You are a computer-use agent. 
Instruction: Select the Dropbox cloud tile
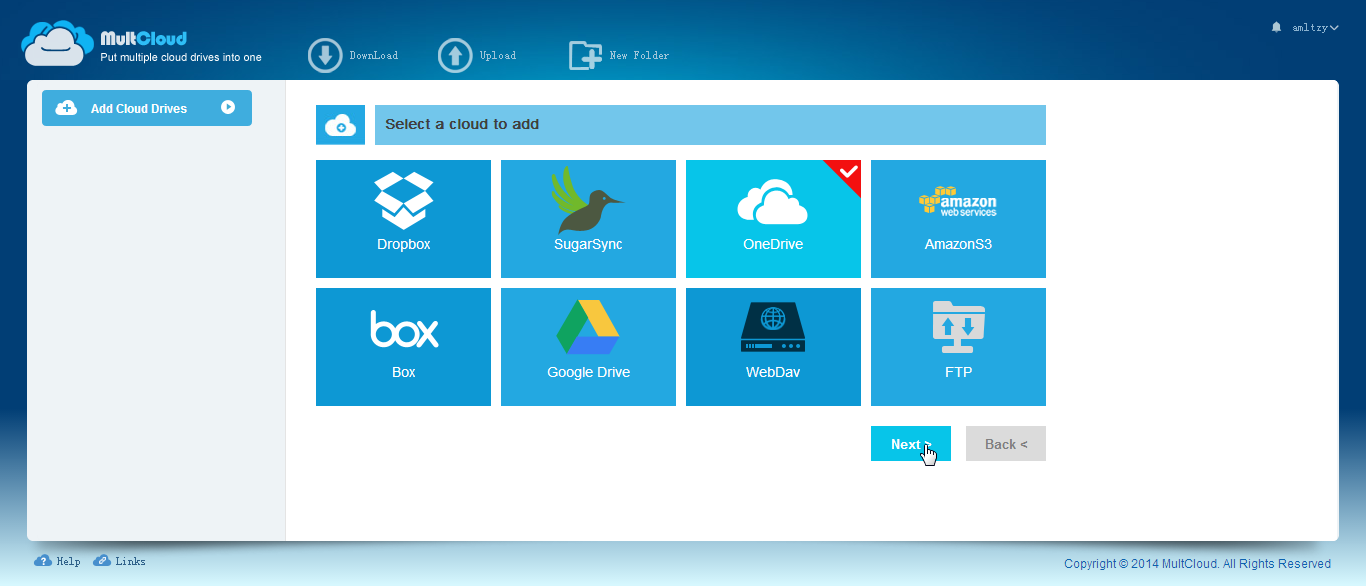[x=403, y=218]
